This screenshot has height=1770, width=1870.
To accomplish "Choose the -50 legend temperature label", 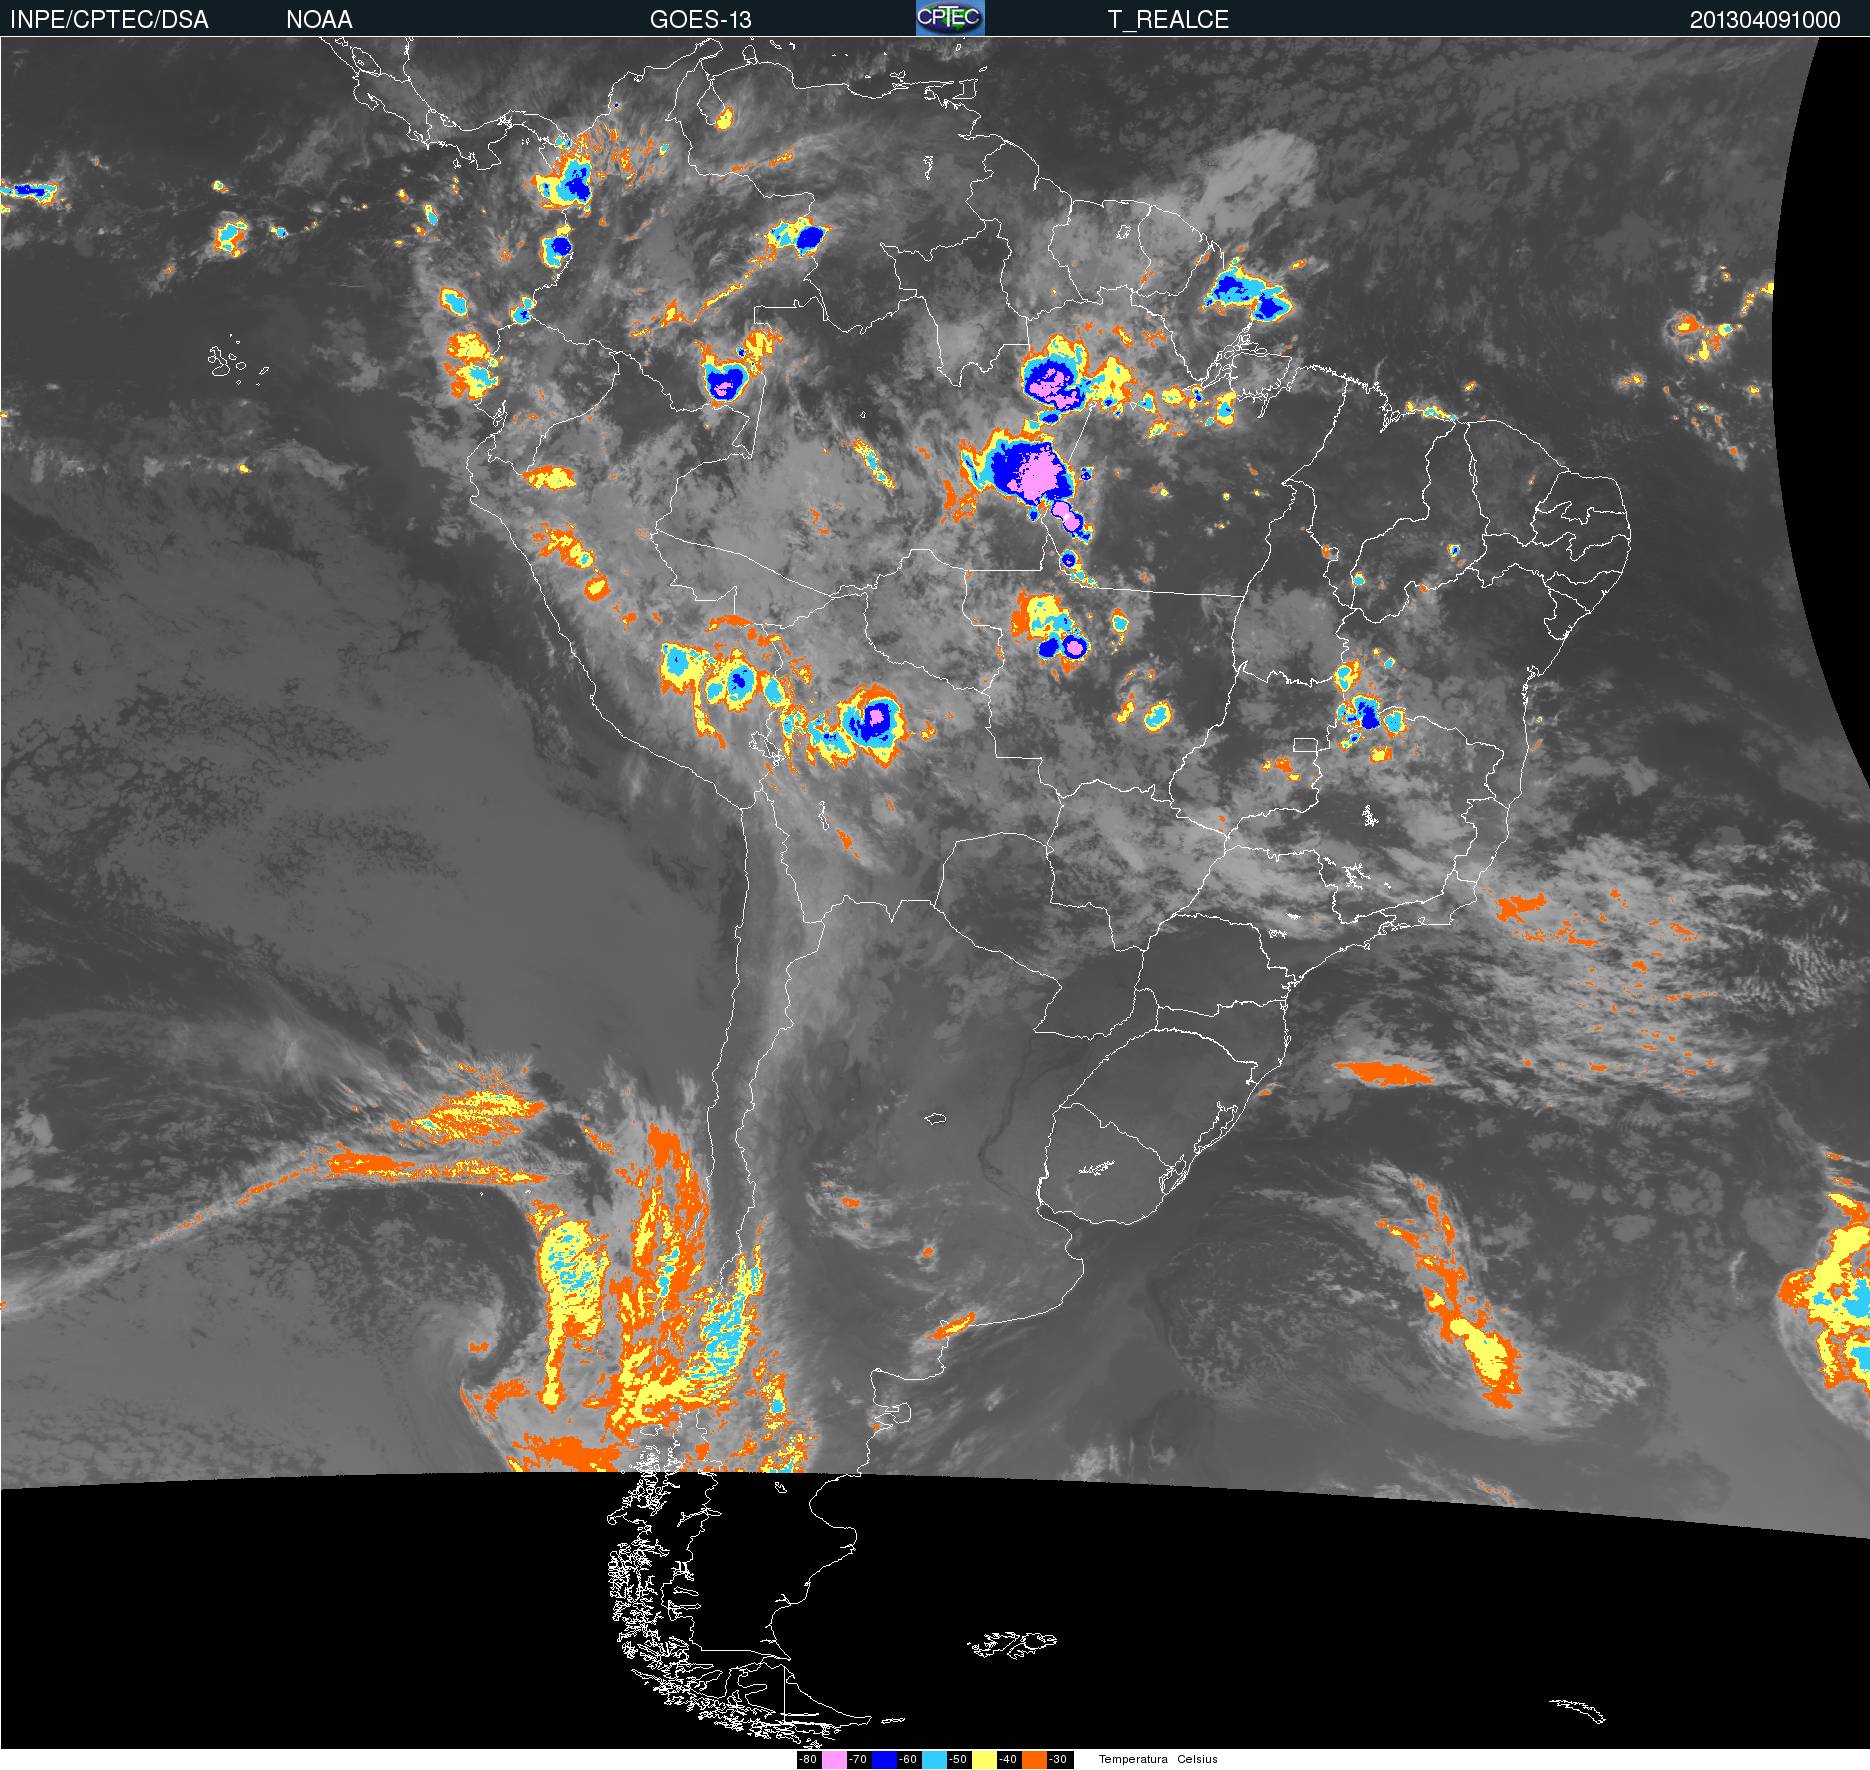I will click(x=958, y=1760).
